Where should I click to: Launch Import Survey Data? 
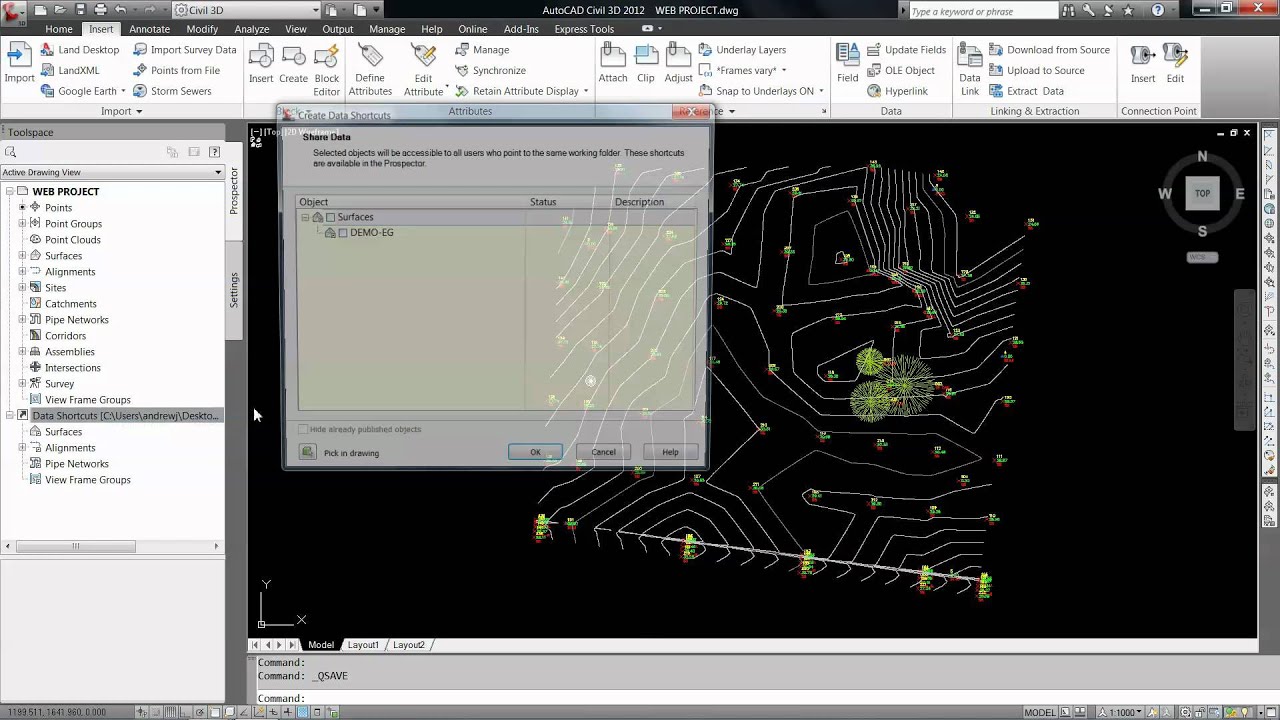coord(185,49)
